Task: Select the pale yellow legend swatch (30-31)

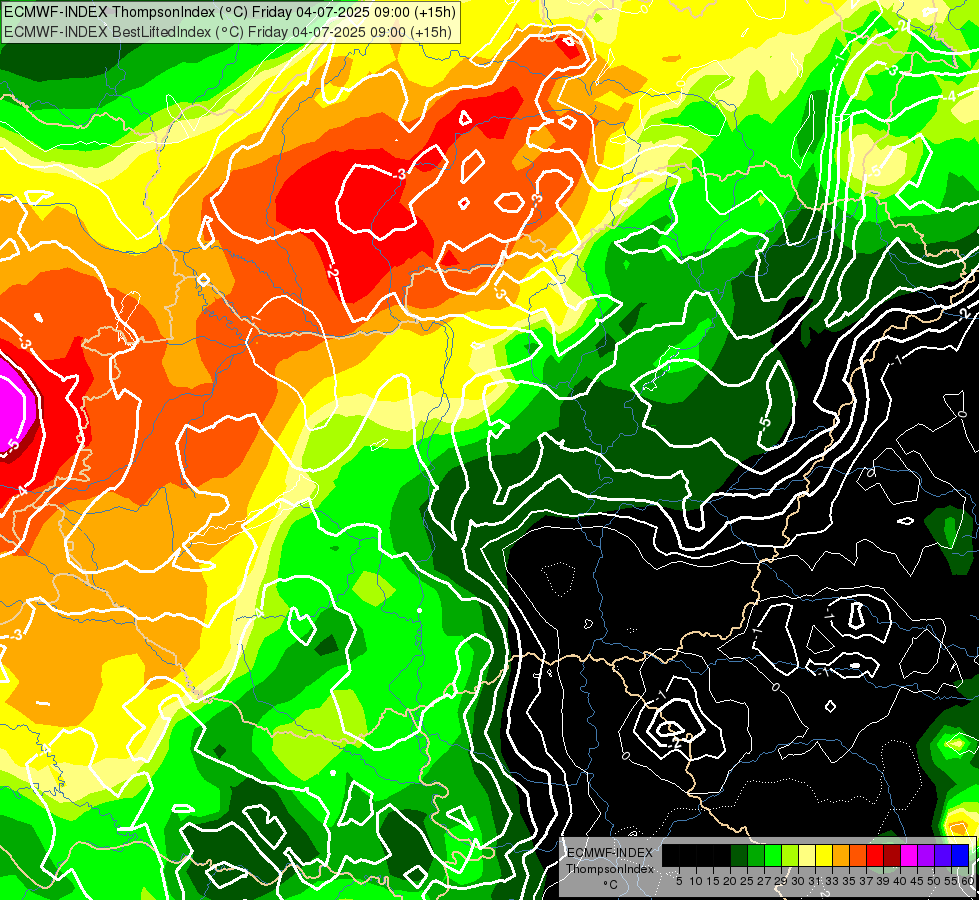Action: point(807,856)
